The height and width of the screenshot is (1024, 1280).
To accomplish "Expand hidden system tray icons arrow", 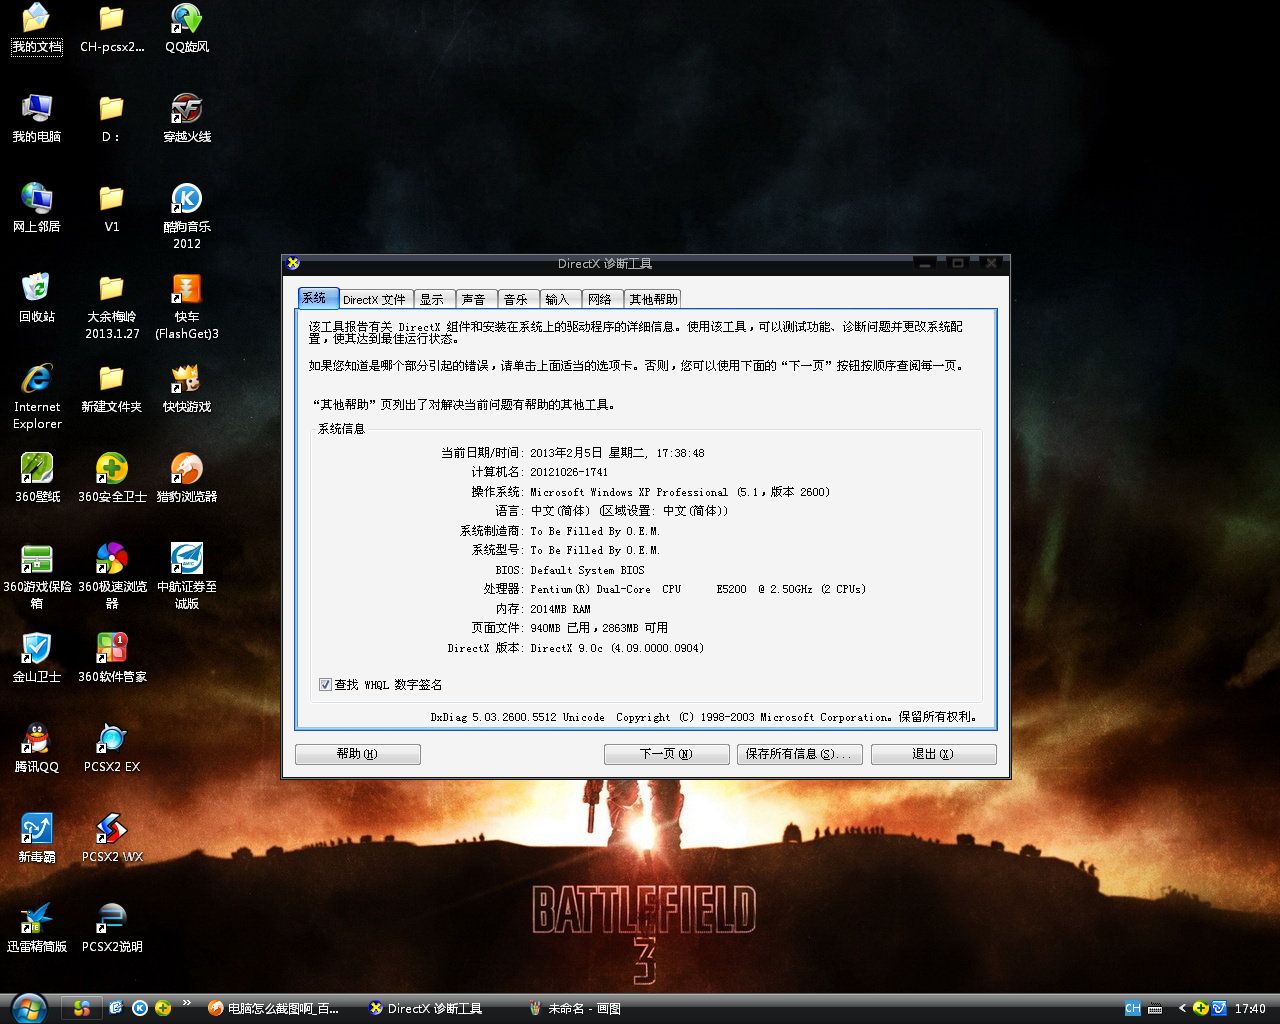I will [1182, 1008].
